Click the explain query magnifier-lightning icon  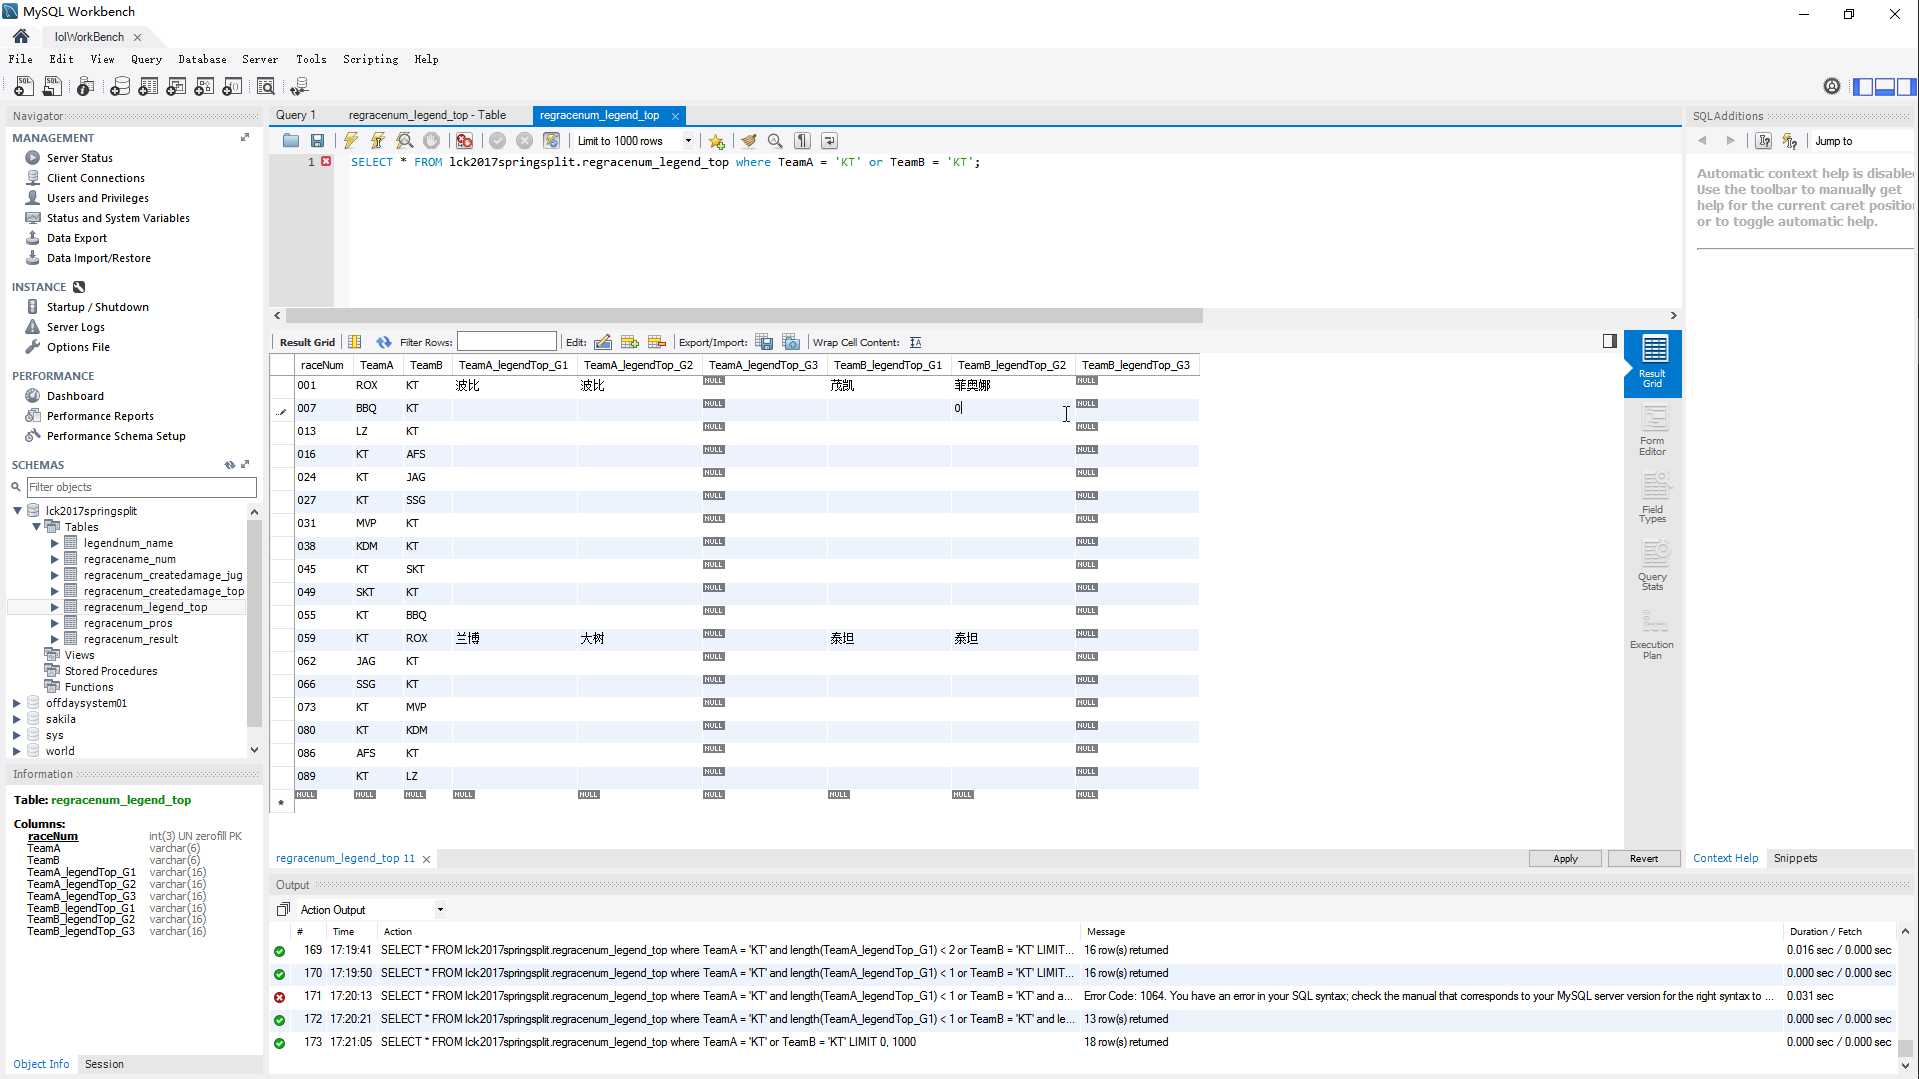pos(404,141)
